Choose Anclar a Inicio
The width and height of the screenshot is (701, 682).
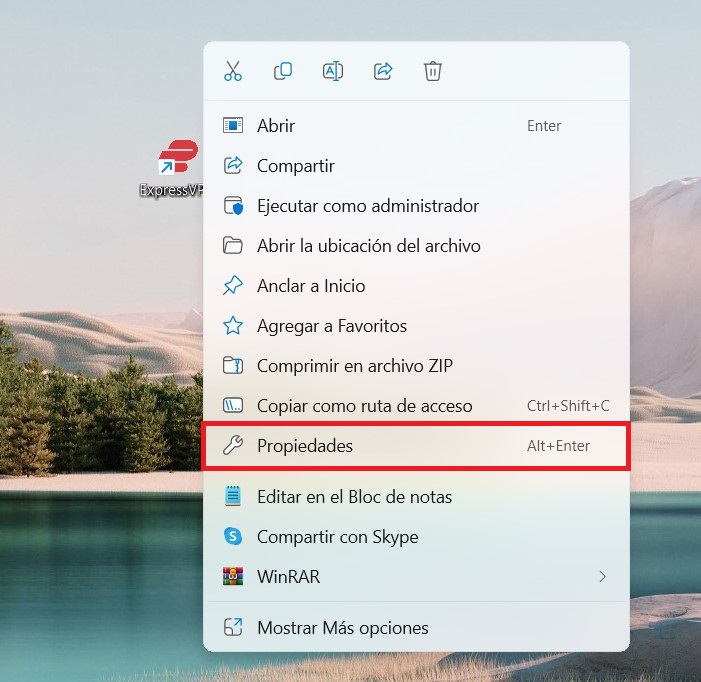pos(416,286)
